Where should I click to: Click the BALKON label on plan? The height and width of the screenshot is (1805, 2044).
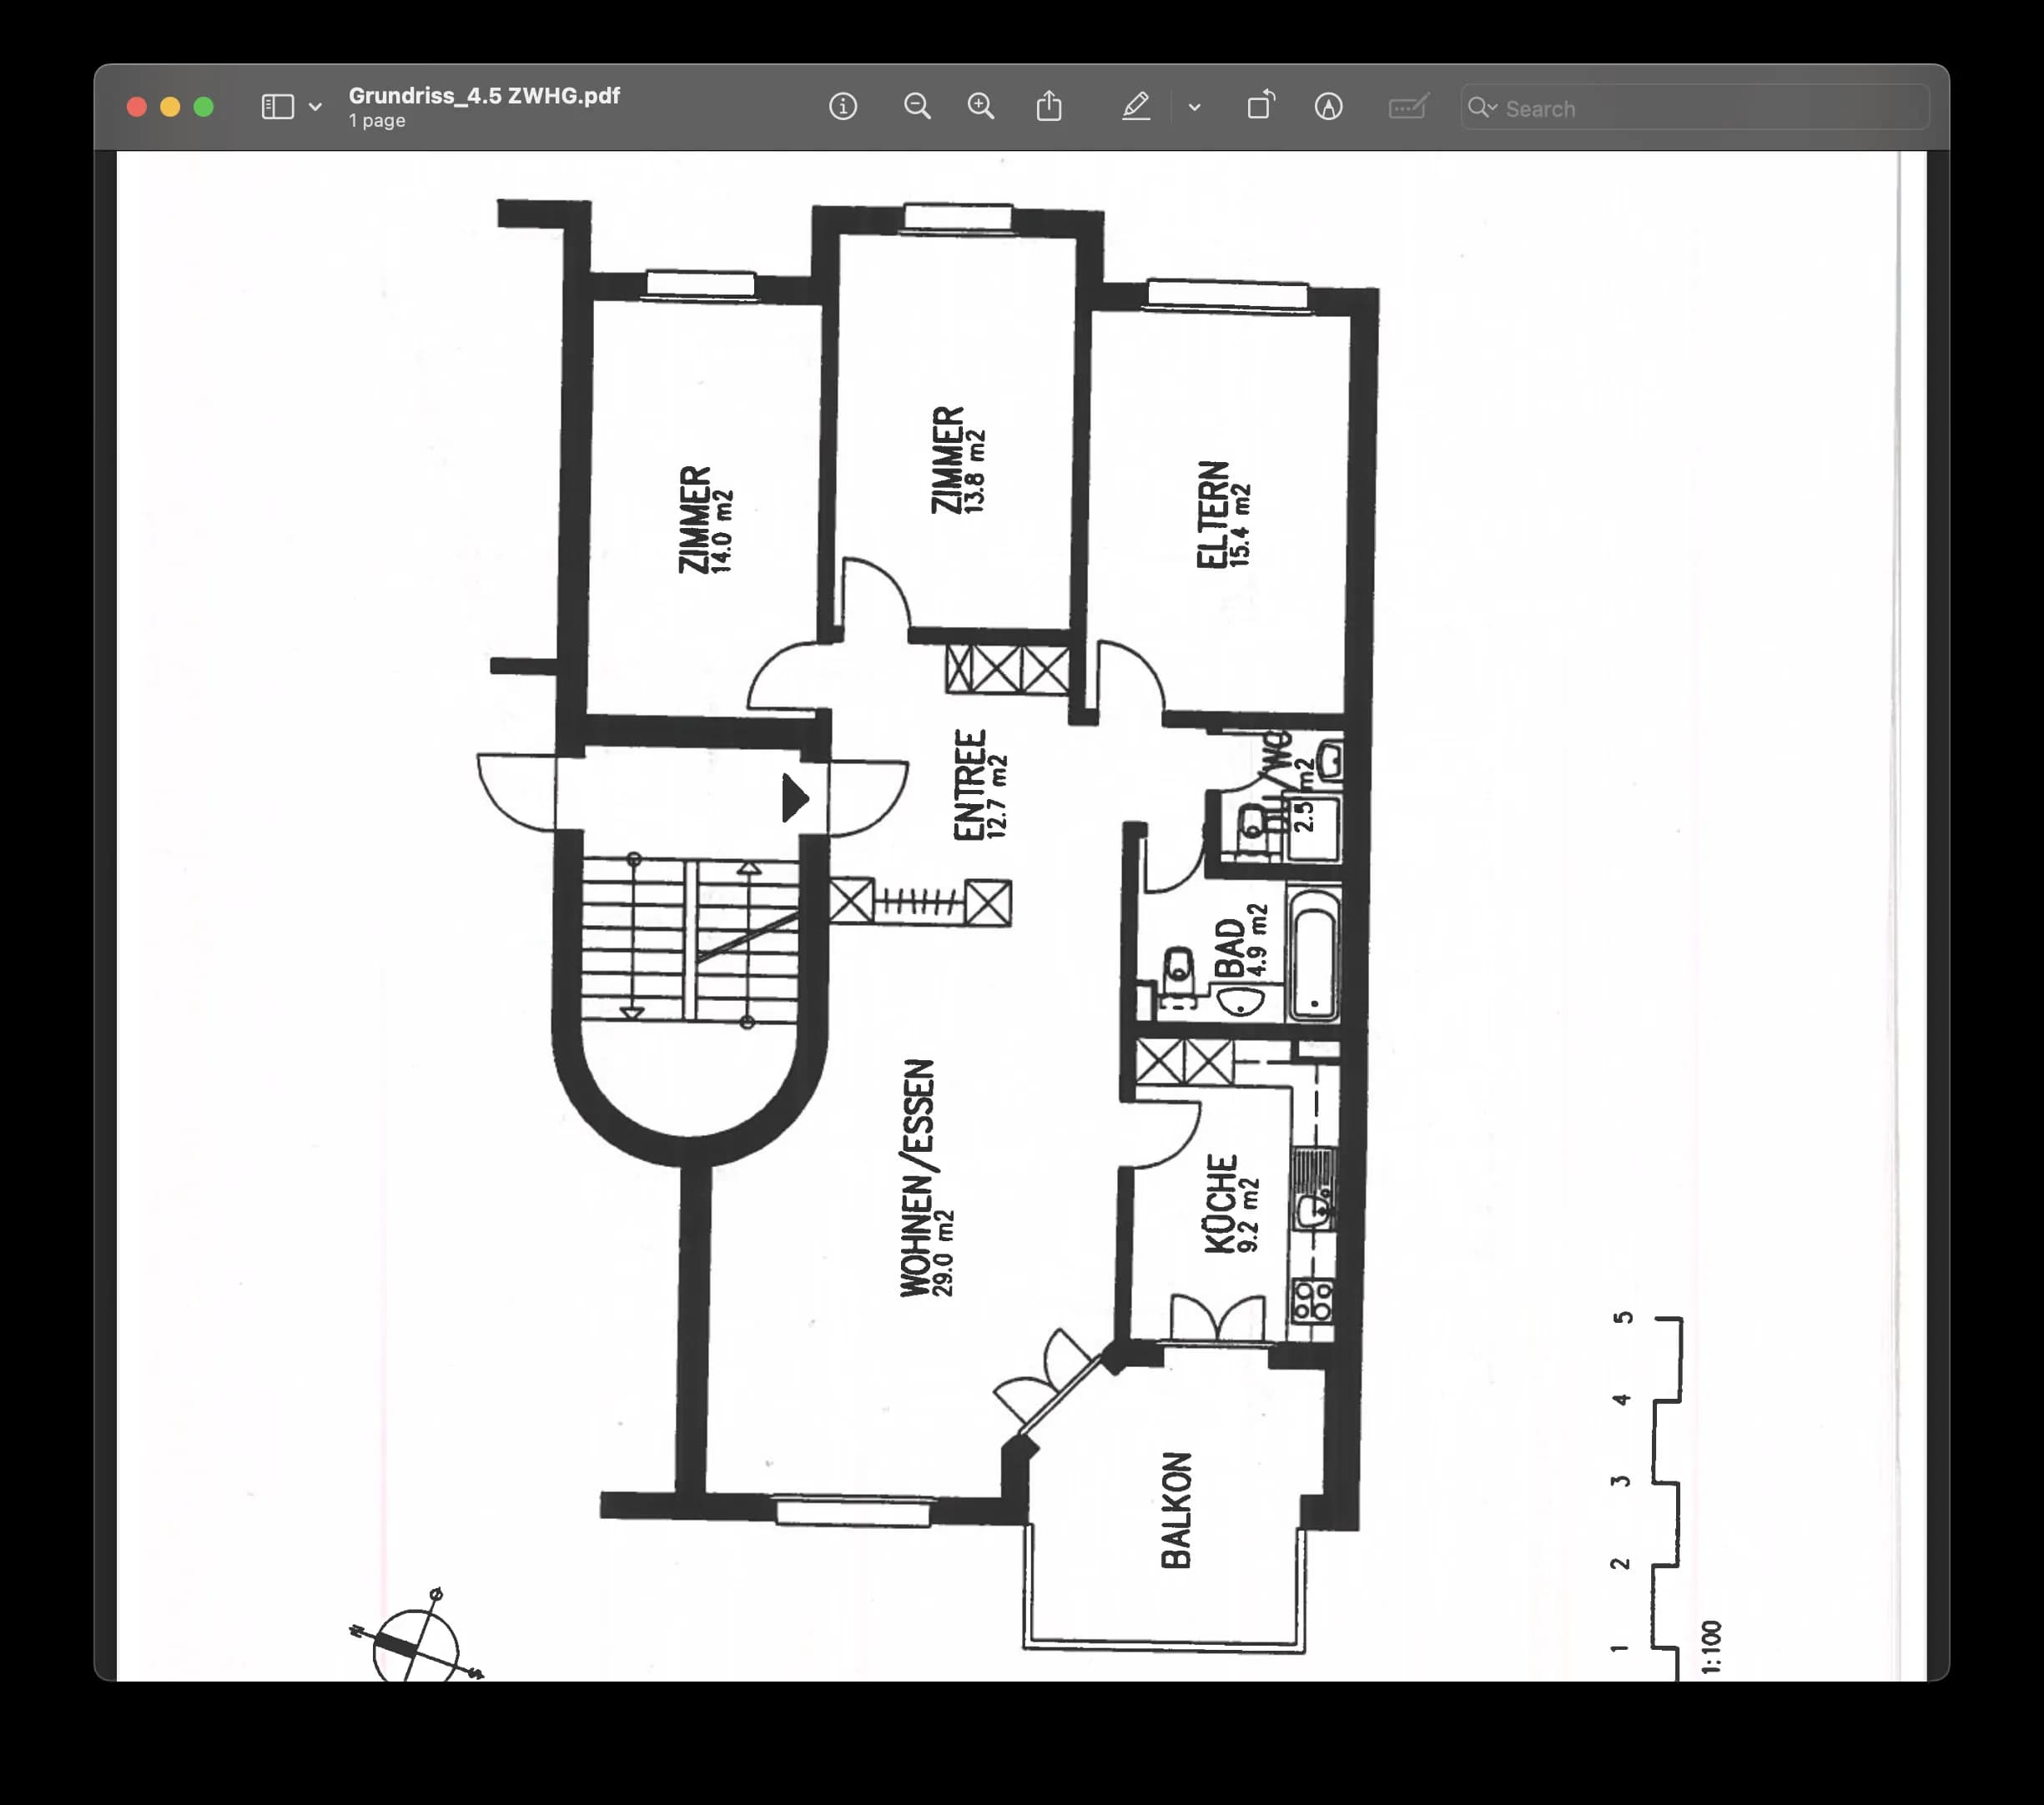click(1177, 1510)
